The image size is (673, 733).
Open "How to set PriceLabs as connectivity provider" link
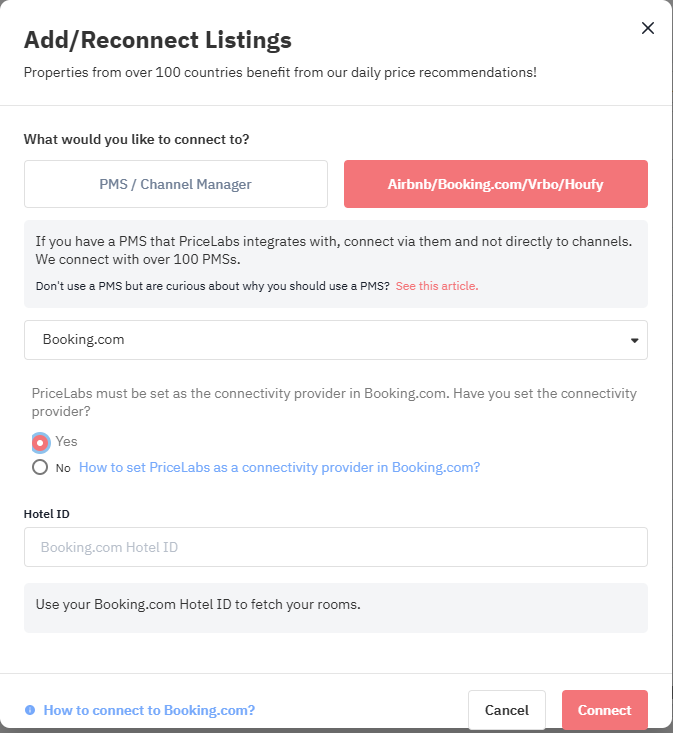pyautogui.click(x=279, y=467)
